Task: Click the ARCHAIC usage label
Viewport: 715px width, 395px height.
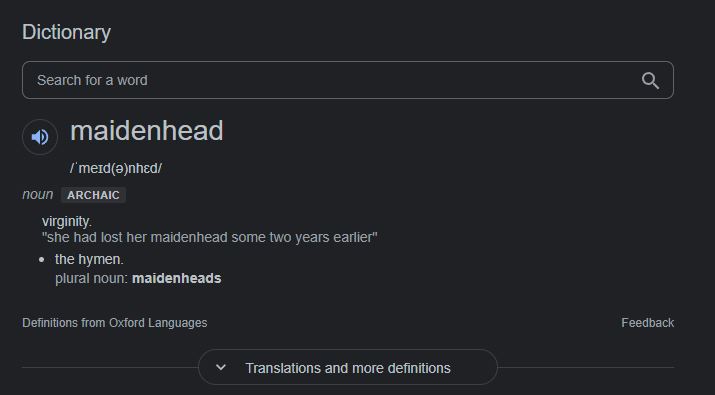Action: click(93, 195)
